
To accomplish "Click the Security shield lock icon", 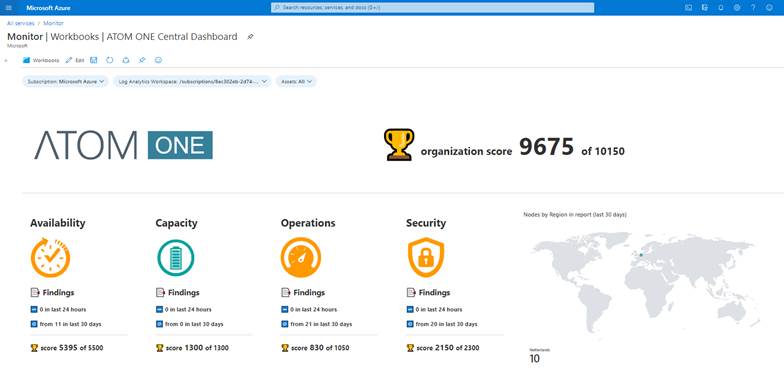I will click(426, 258).
